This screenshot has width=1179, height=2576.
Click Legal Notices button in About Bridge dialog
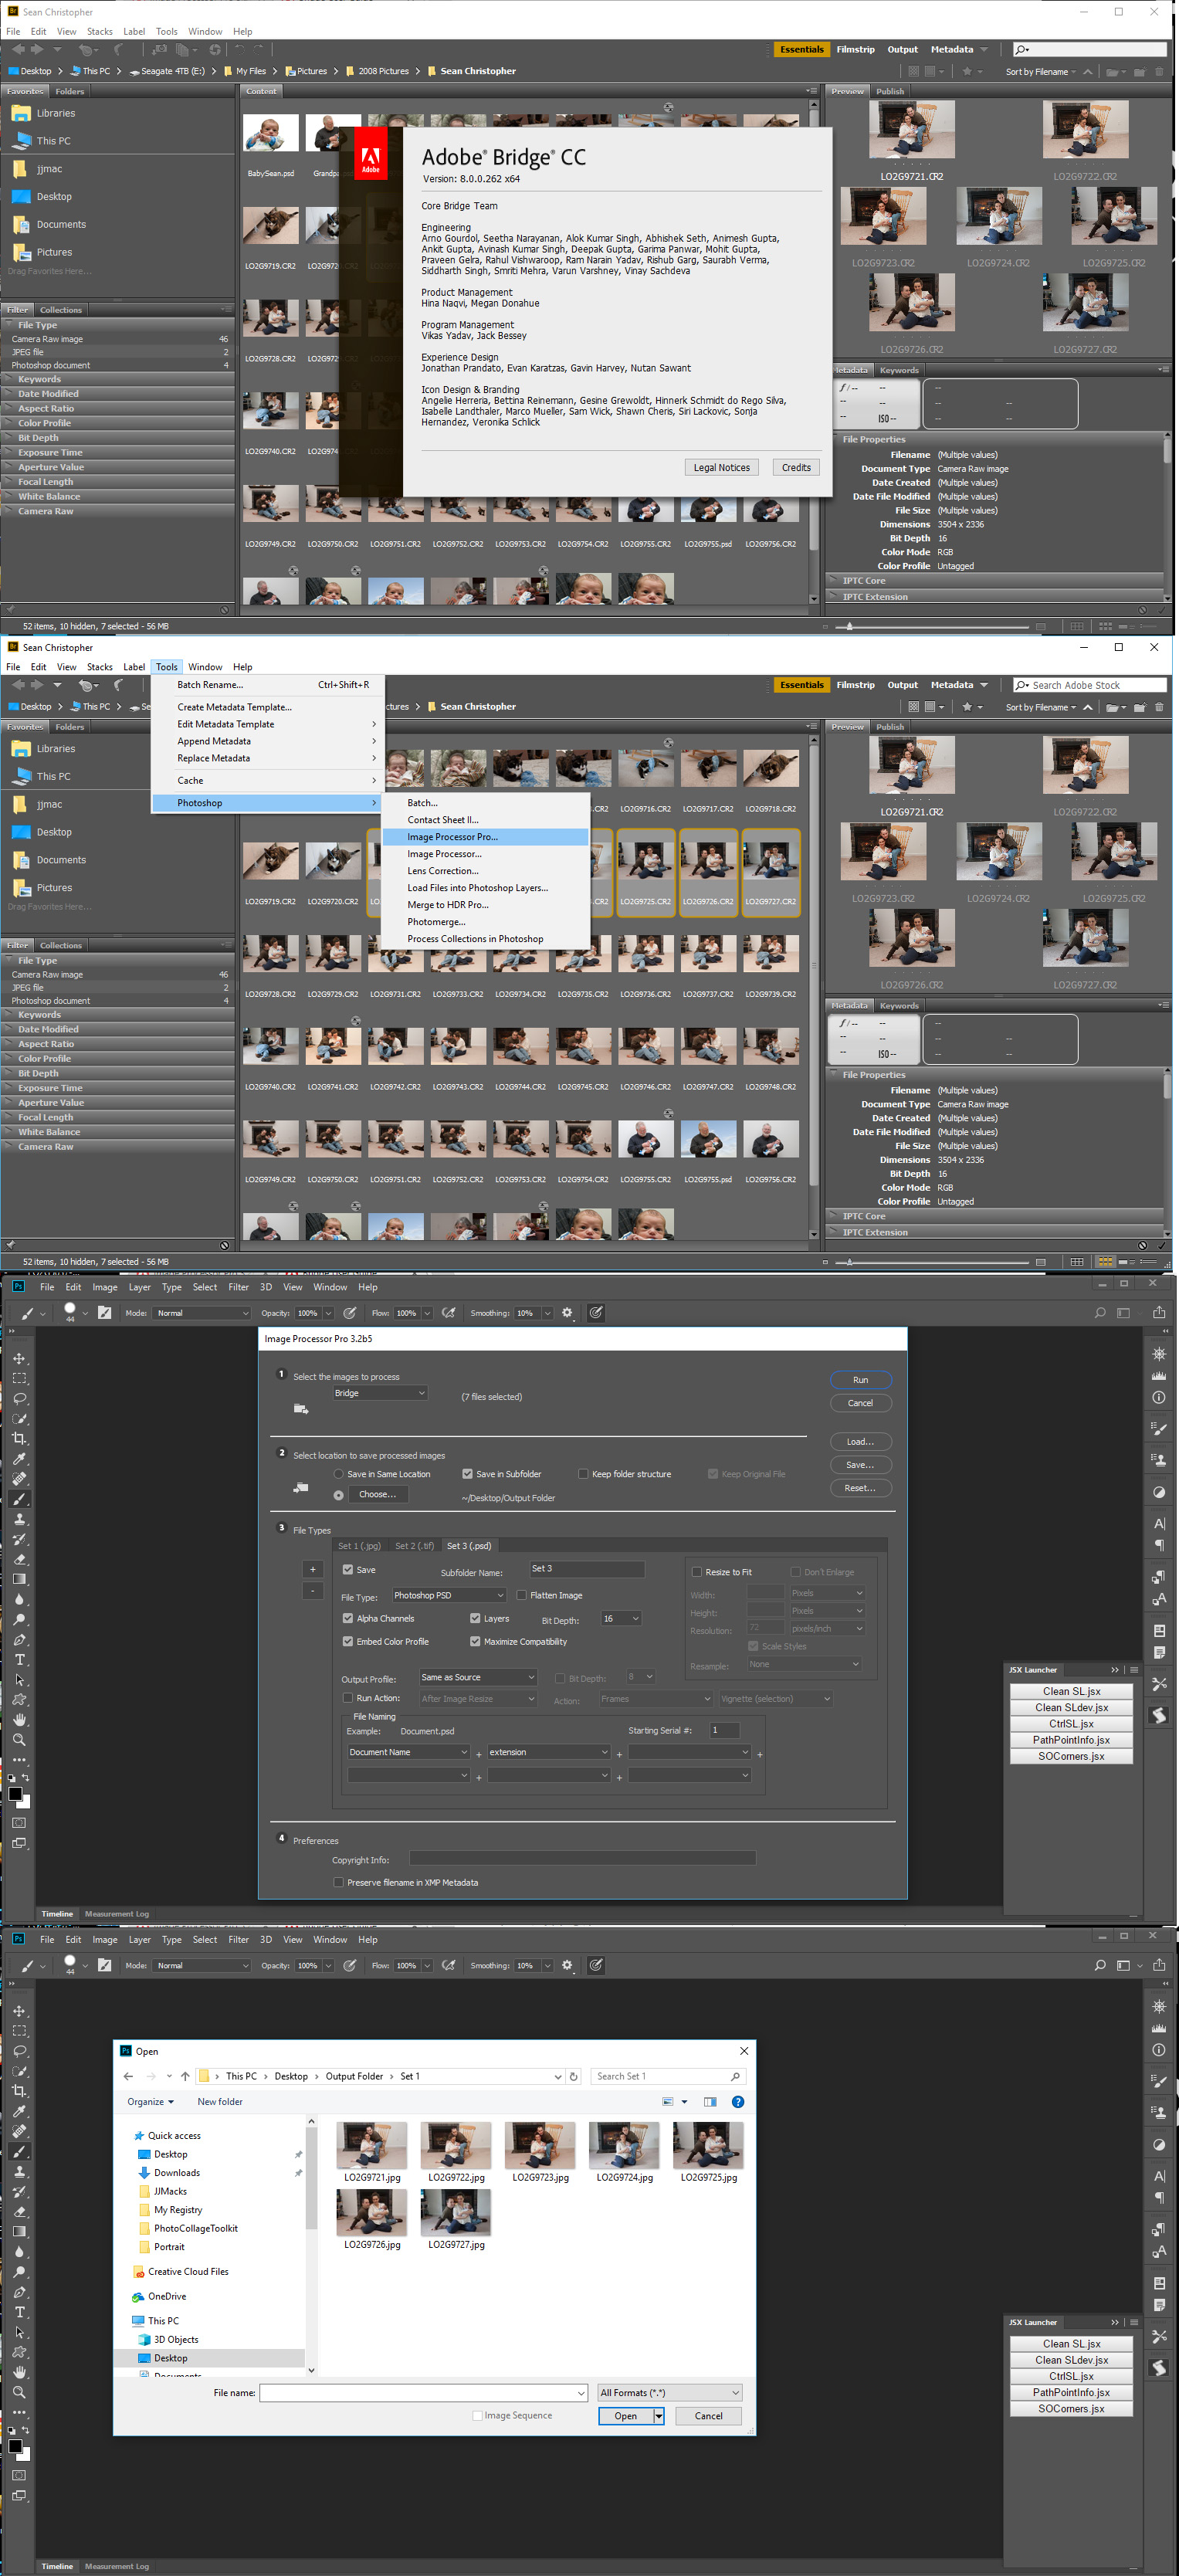pyautogui.click(x=721, y=467)
